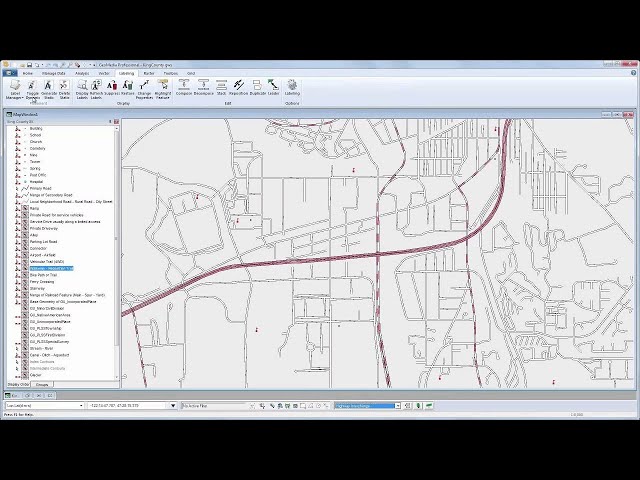640x480 pixels.
Task: Click the help icon in ribbon corner
Action: coord(633,73)
